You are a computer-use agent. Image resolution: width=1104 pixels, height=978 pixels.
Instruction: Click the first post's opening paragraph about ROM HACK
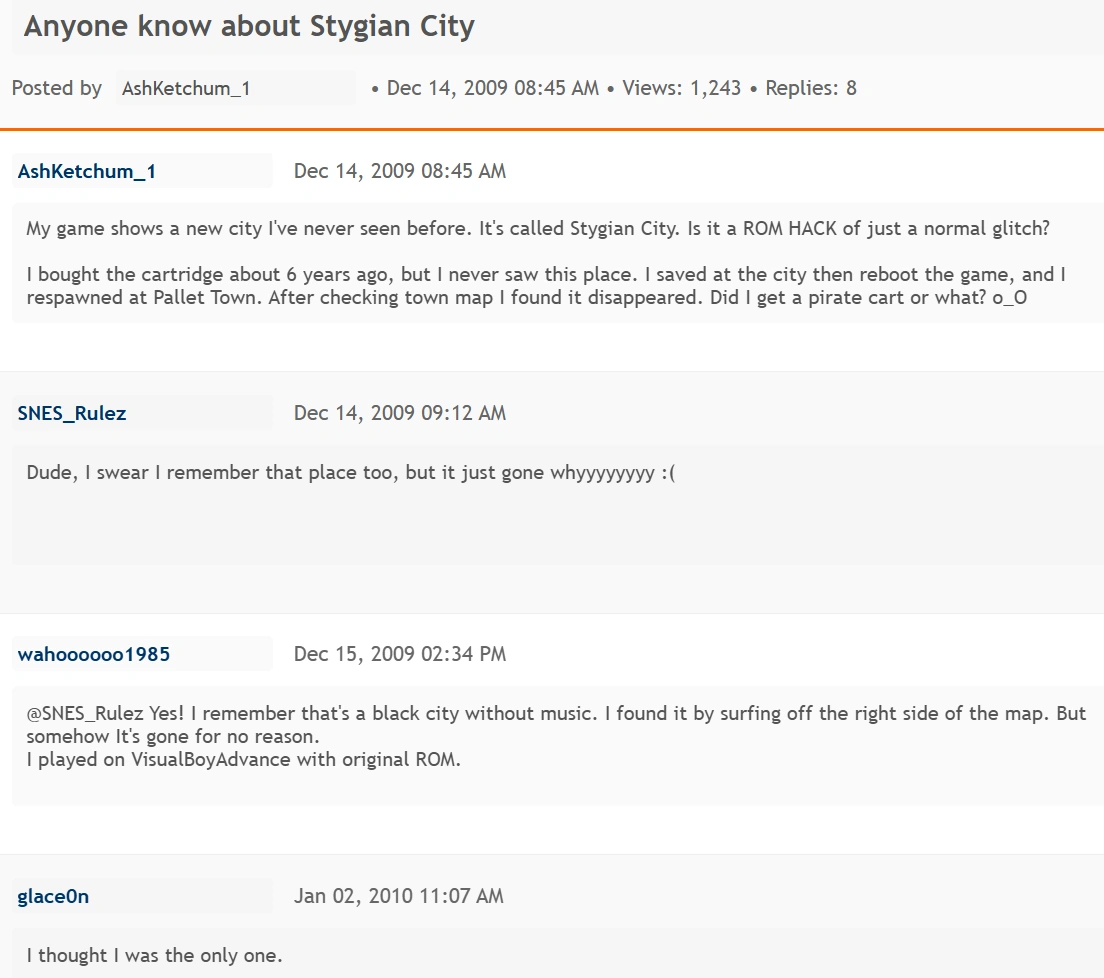click(538, 228)
